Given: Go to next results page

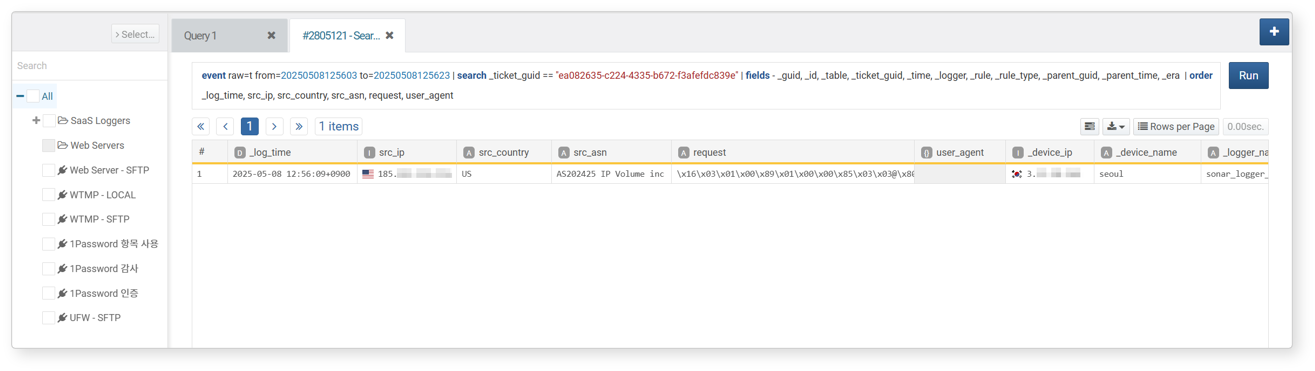Looking at the screenshot, I should pos(274,126).
